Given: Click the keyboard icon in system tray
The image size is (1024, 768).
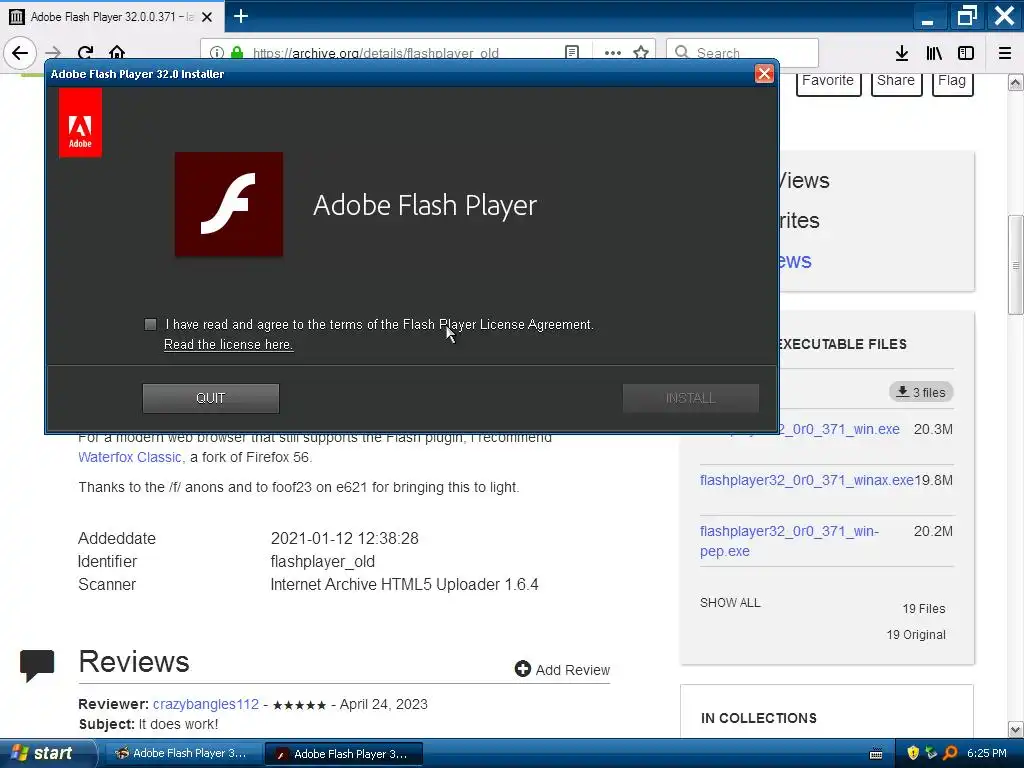Looking at the screenshot, I should click(x=876, y=754).
